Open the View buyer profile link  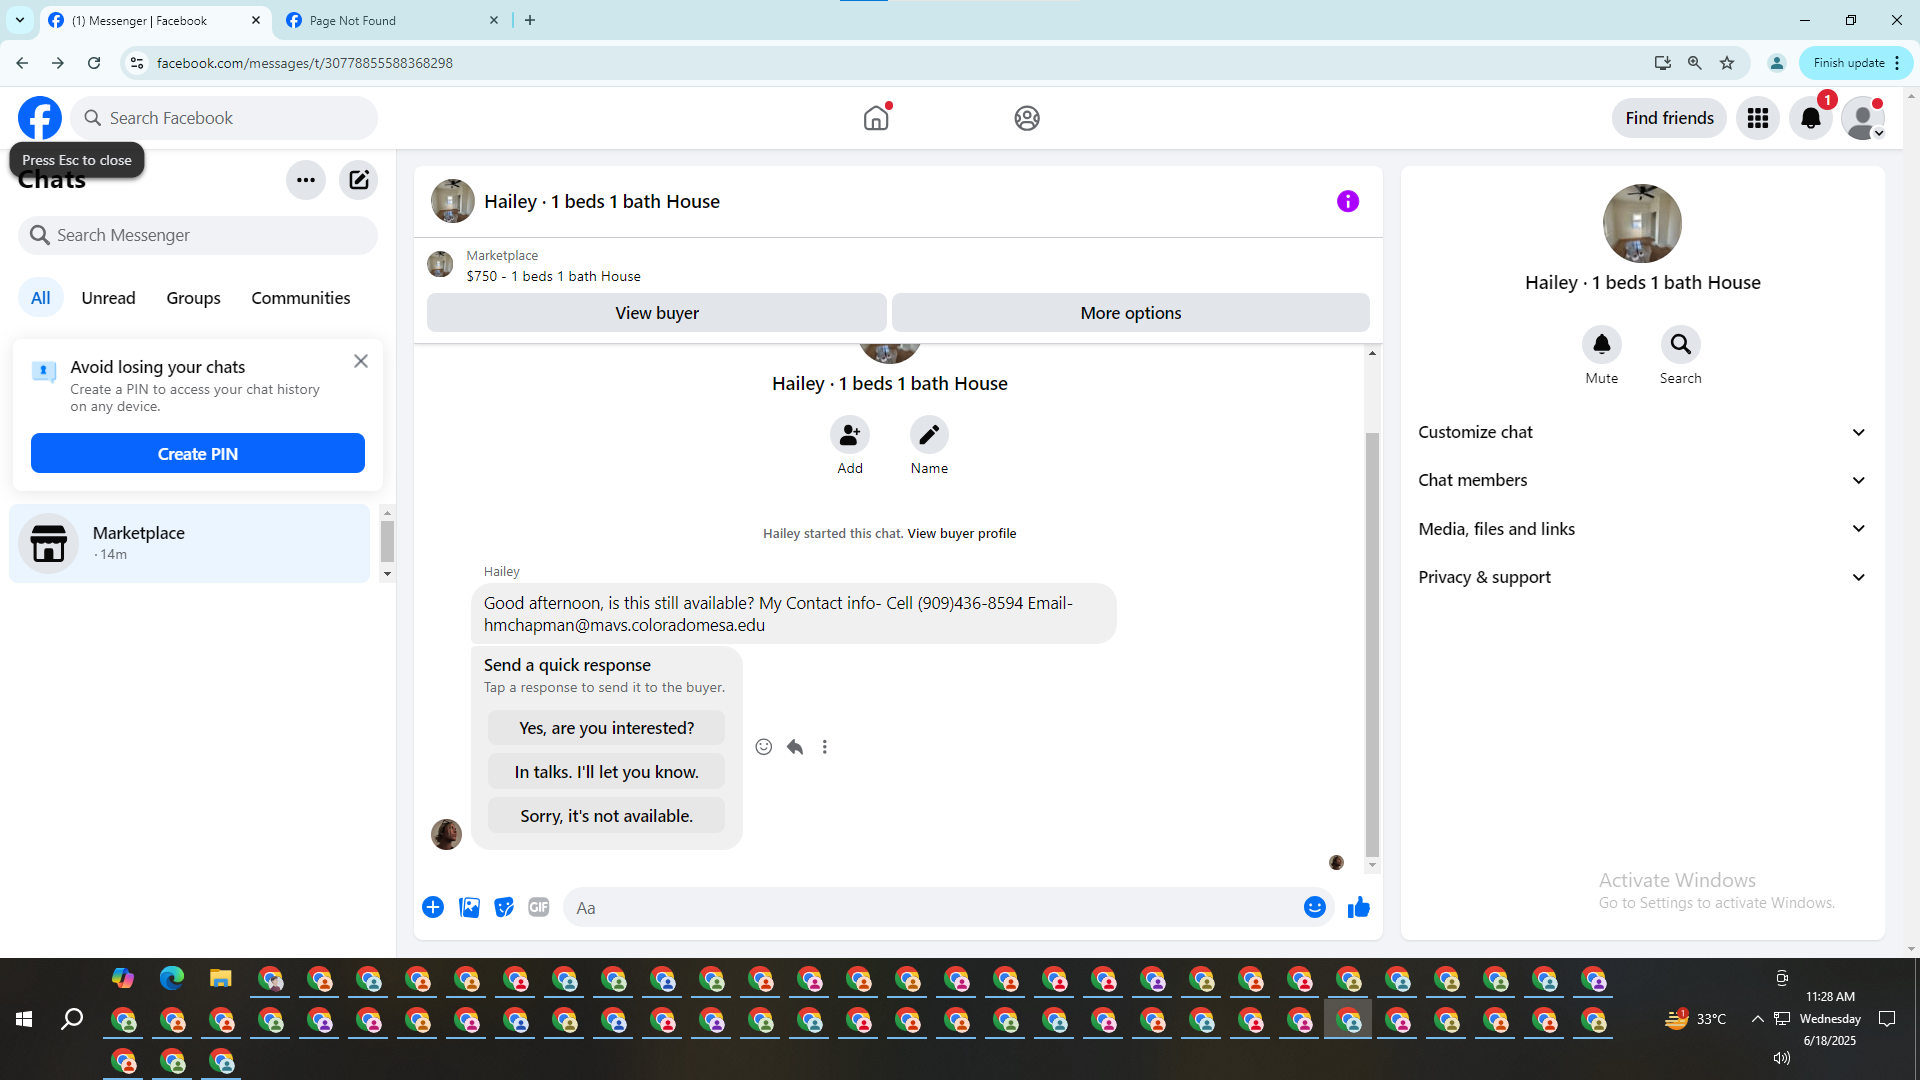click(961, 533)
